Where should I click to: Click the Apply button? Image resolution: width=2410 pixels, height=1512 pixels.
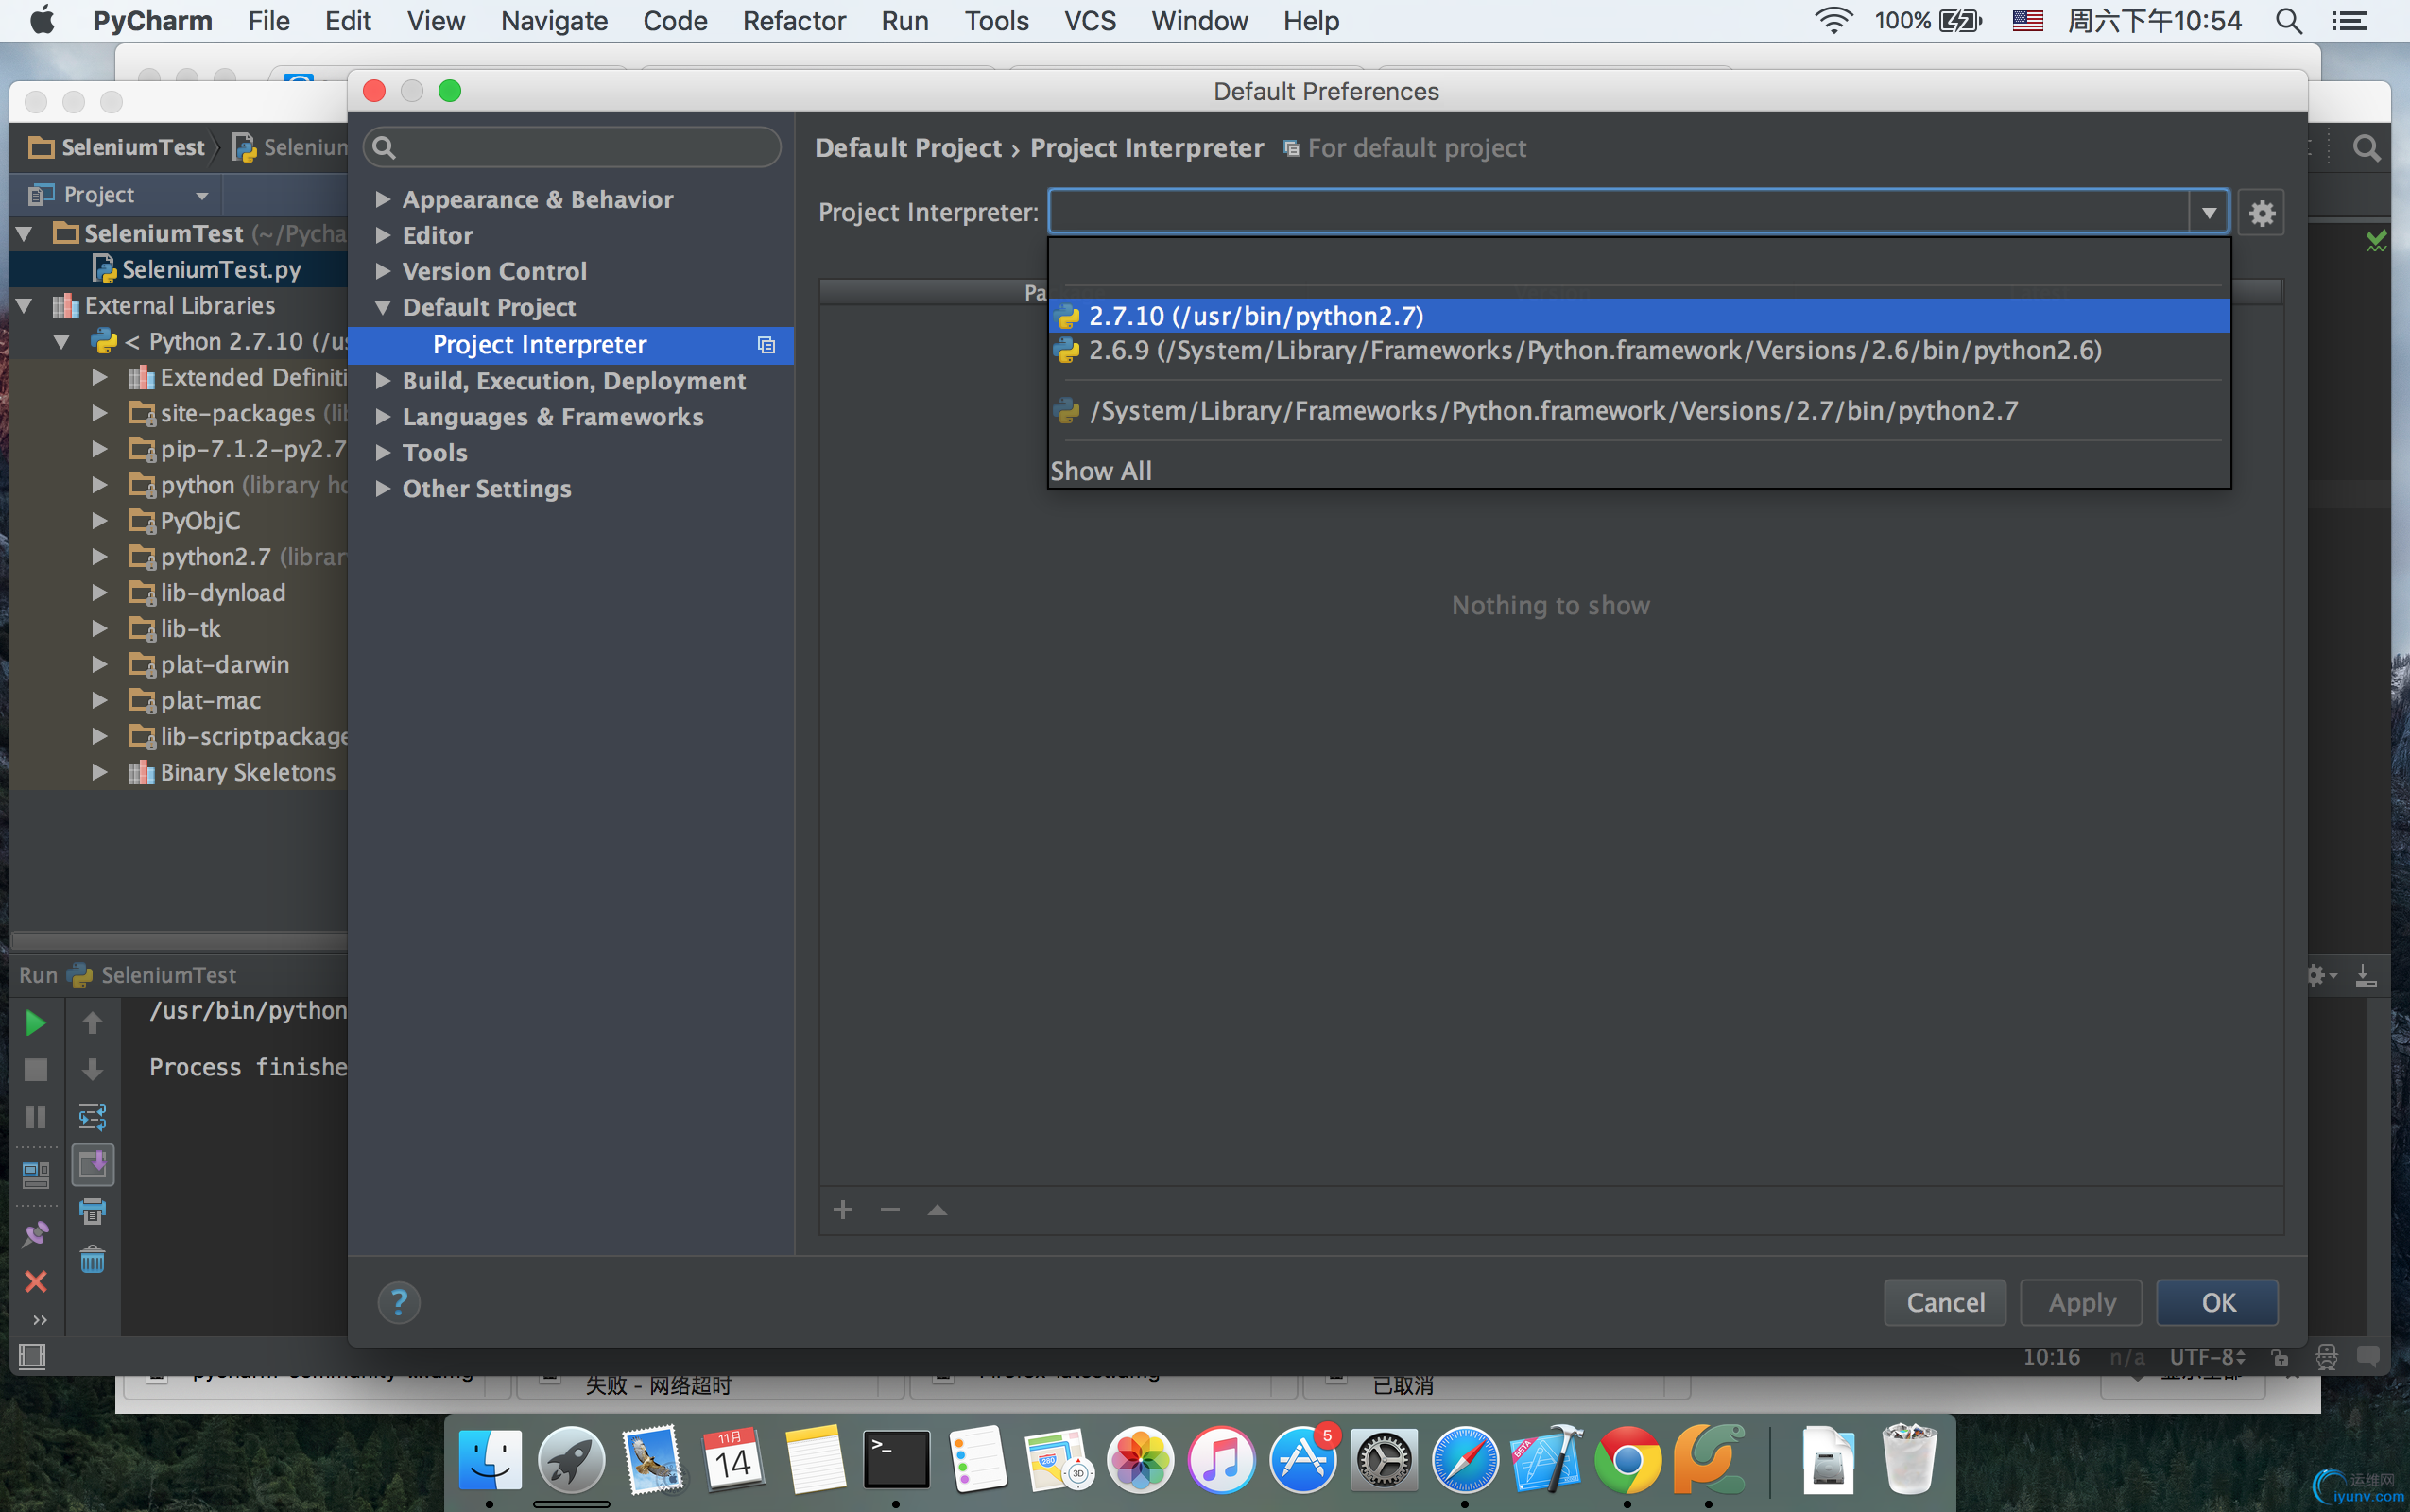tap(2081, 1302)
